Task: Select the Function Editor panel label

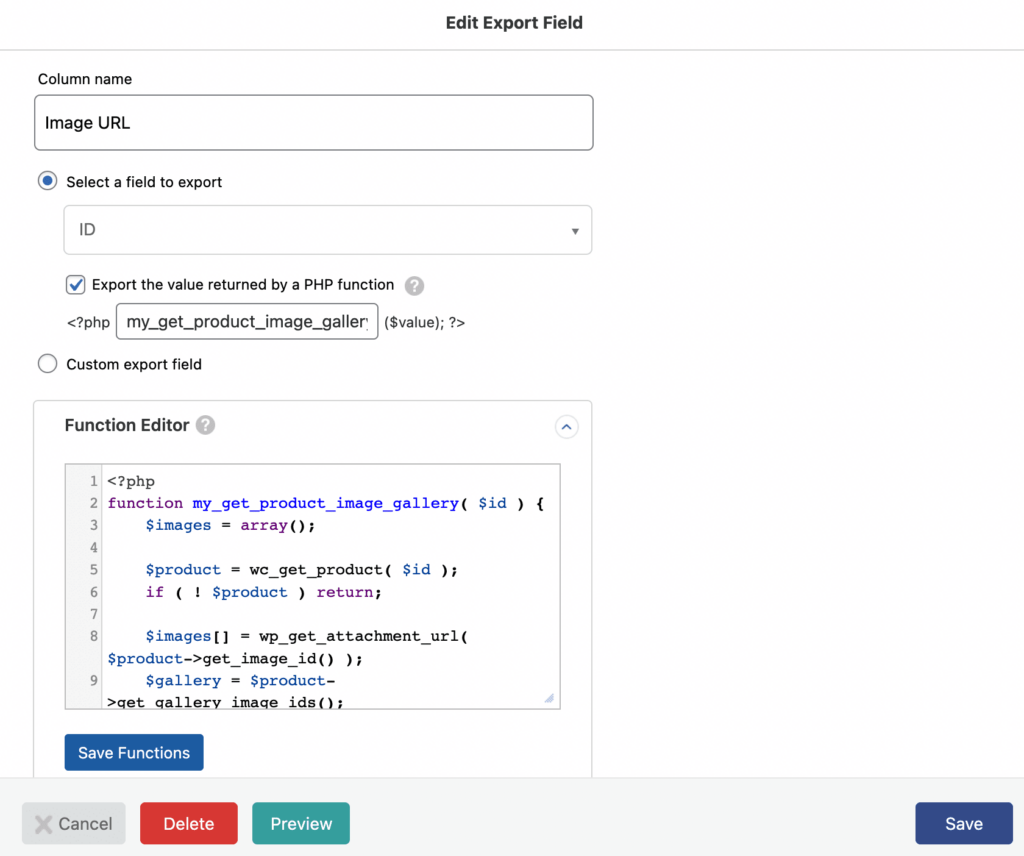Action: click(129, 425)
